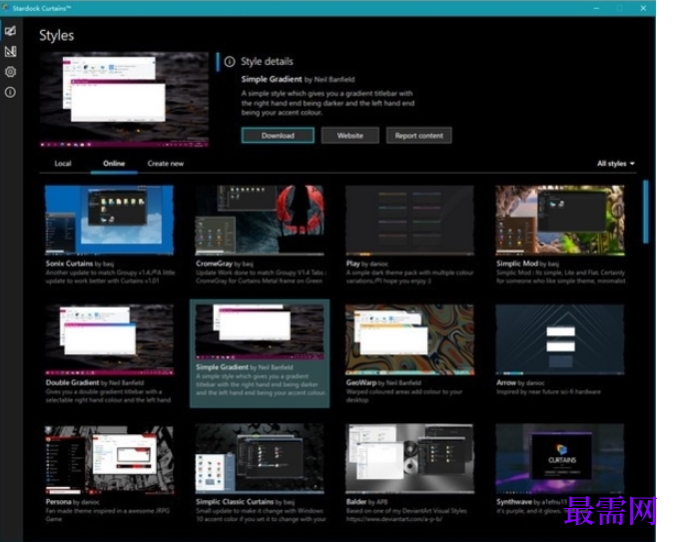The height and width of the screenshot is (542, 676).
Task: Select the Persona style thumbnail
Action: coord(109,459)
